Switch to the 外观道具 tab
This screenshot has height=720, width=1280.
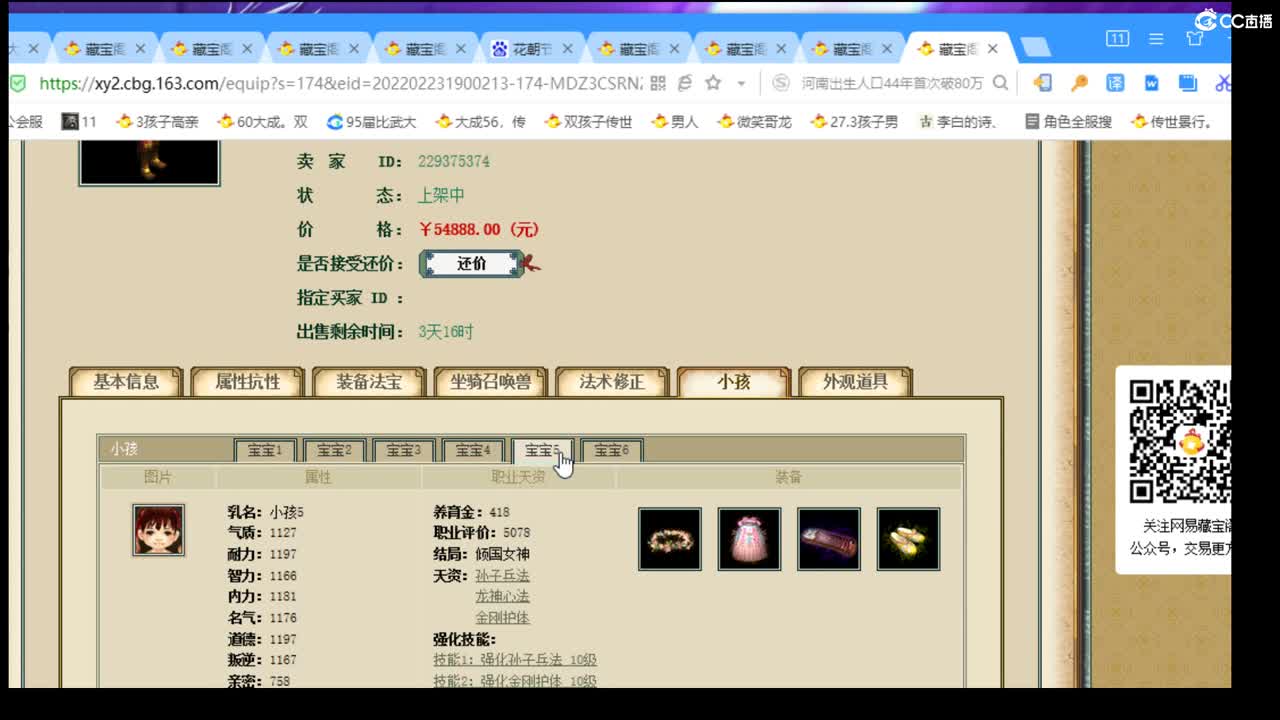[x=855, y=382]
